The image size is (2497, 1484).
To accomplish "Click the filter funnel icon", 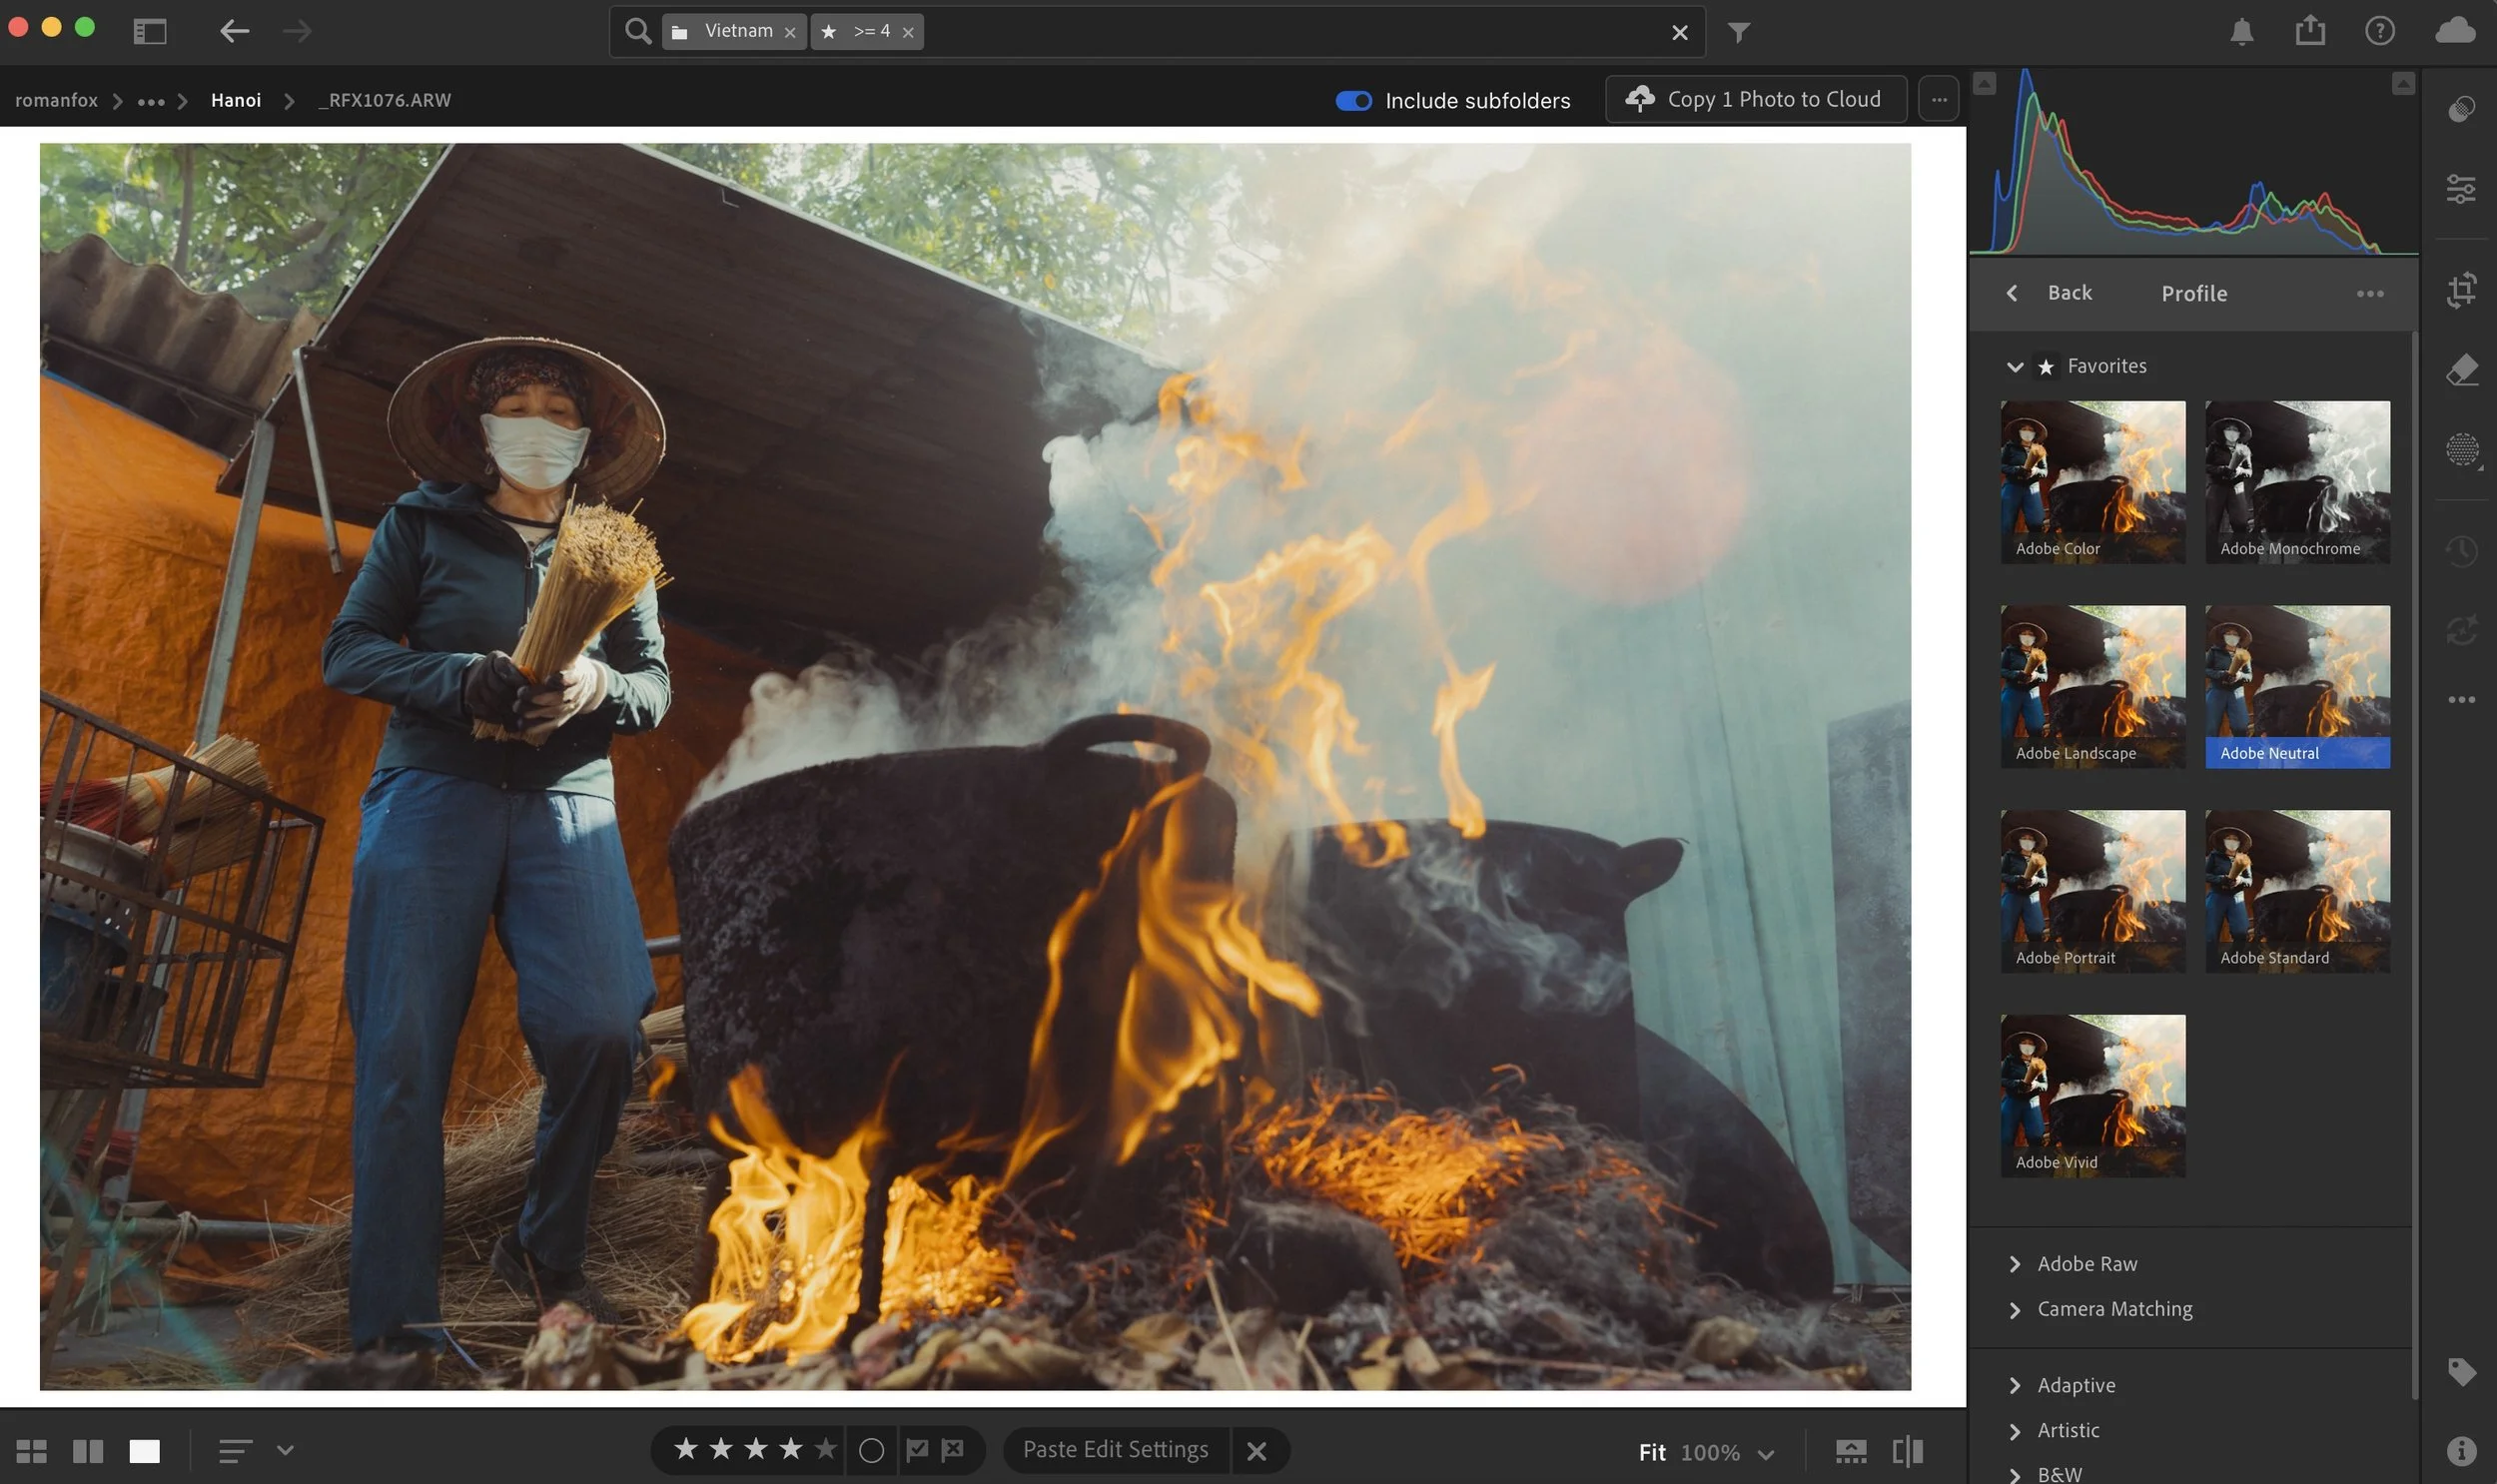I will [1739, 33].
